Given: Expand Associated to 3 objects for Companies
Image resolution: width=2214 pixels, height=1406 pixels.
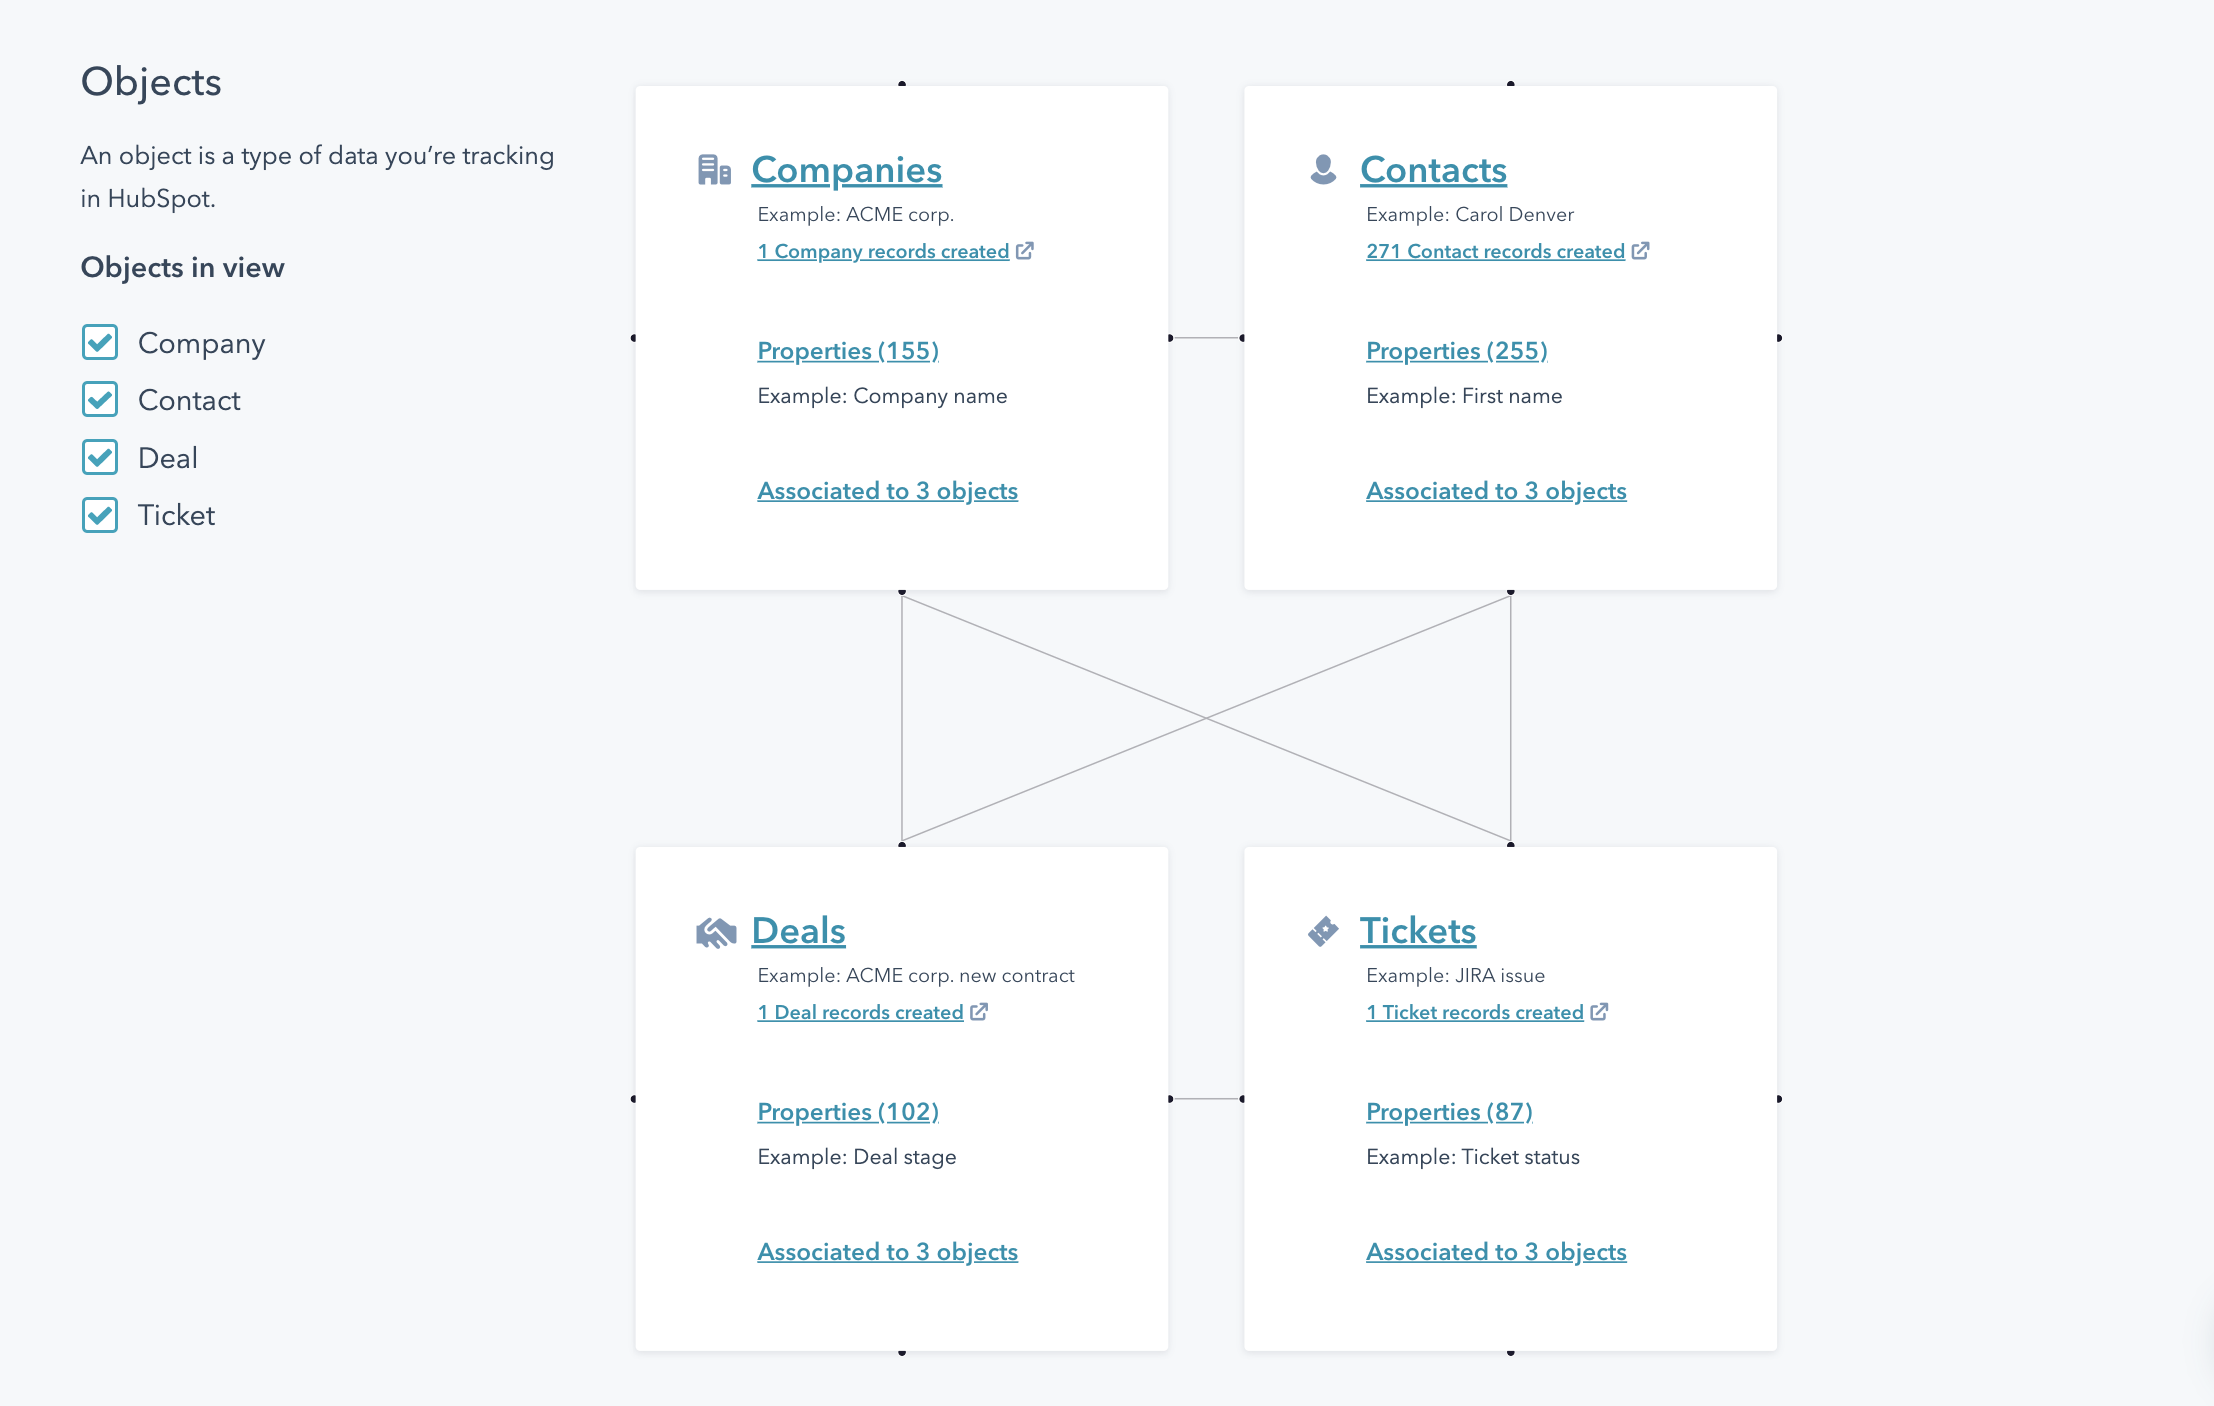Looking at the screenshot, I should [x=886, y=489].
